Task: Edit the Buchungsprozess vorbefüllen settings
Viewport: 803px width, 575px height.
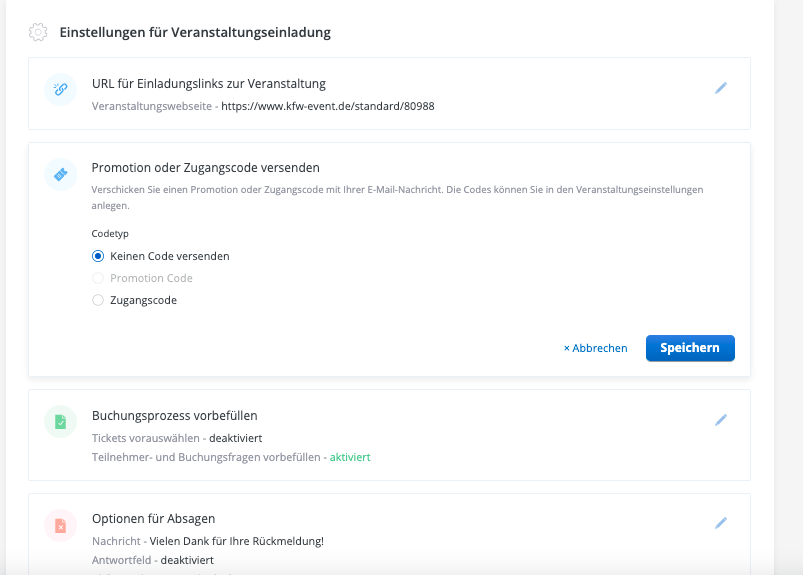Action: pos(720,420)
